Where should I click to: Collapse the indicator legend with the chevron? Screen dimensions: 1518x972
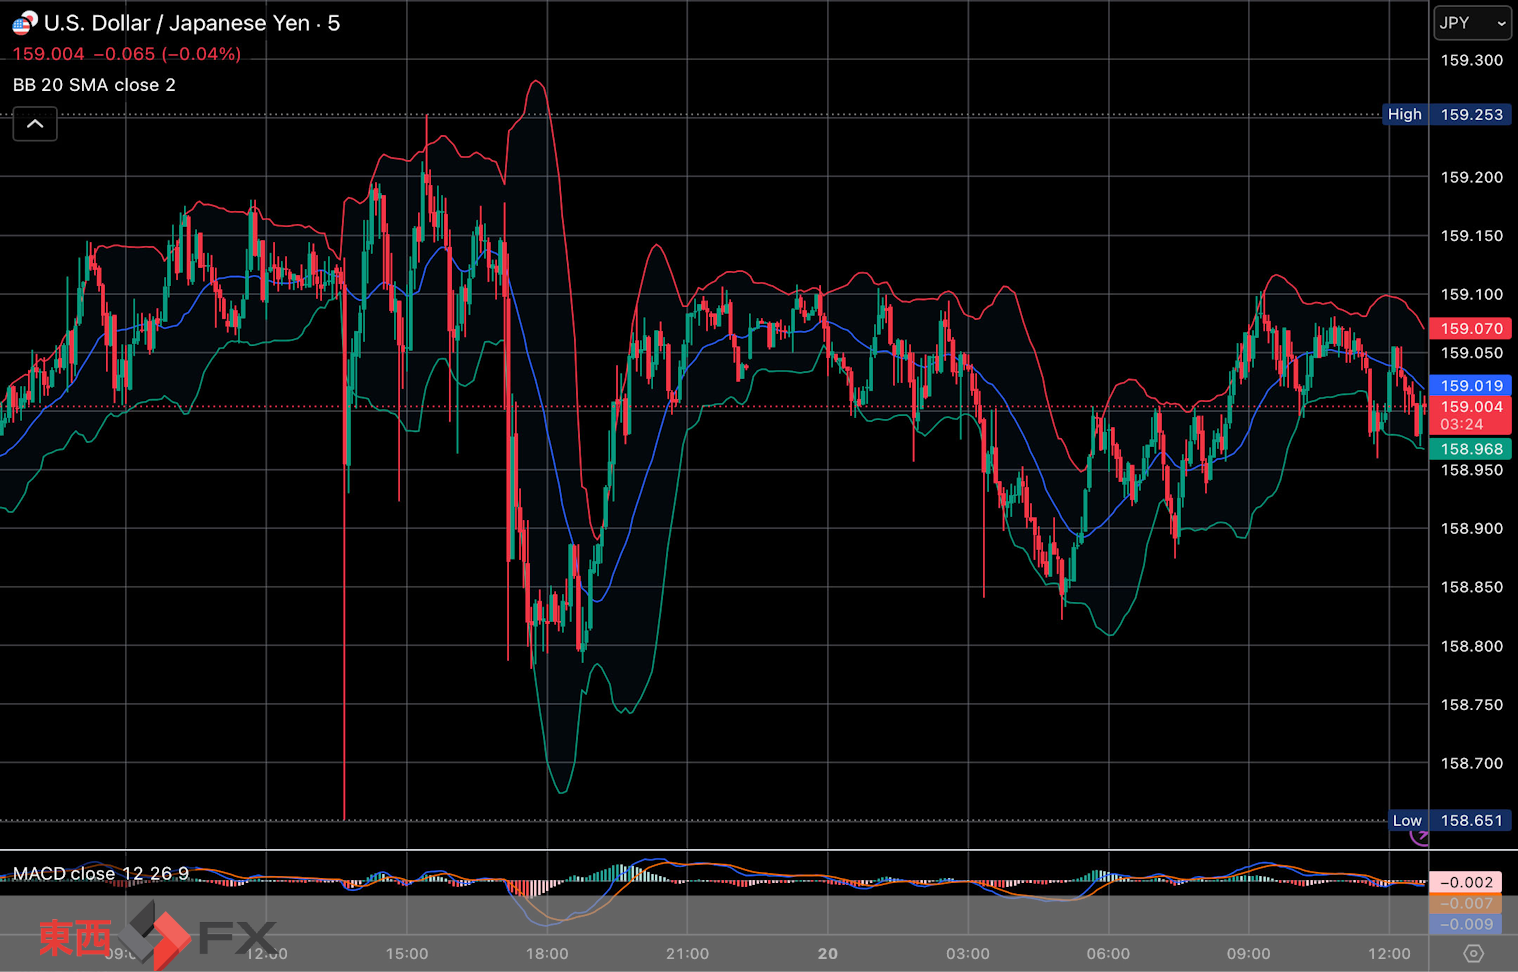35,124
